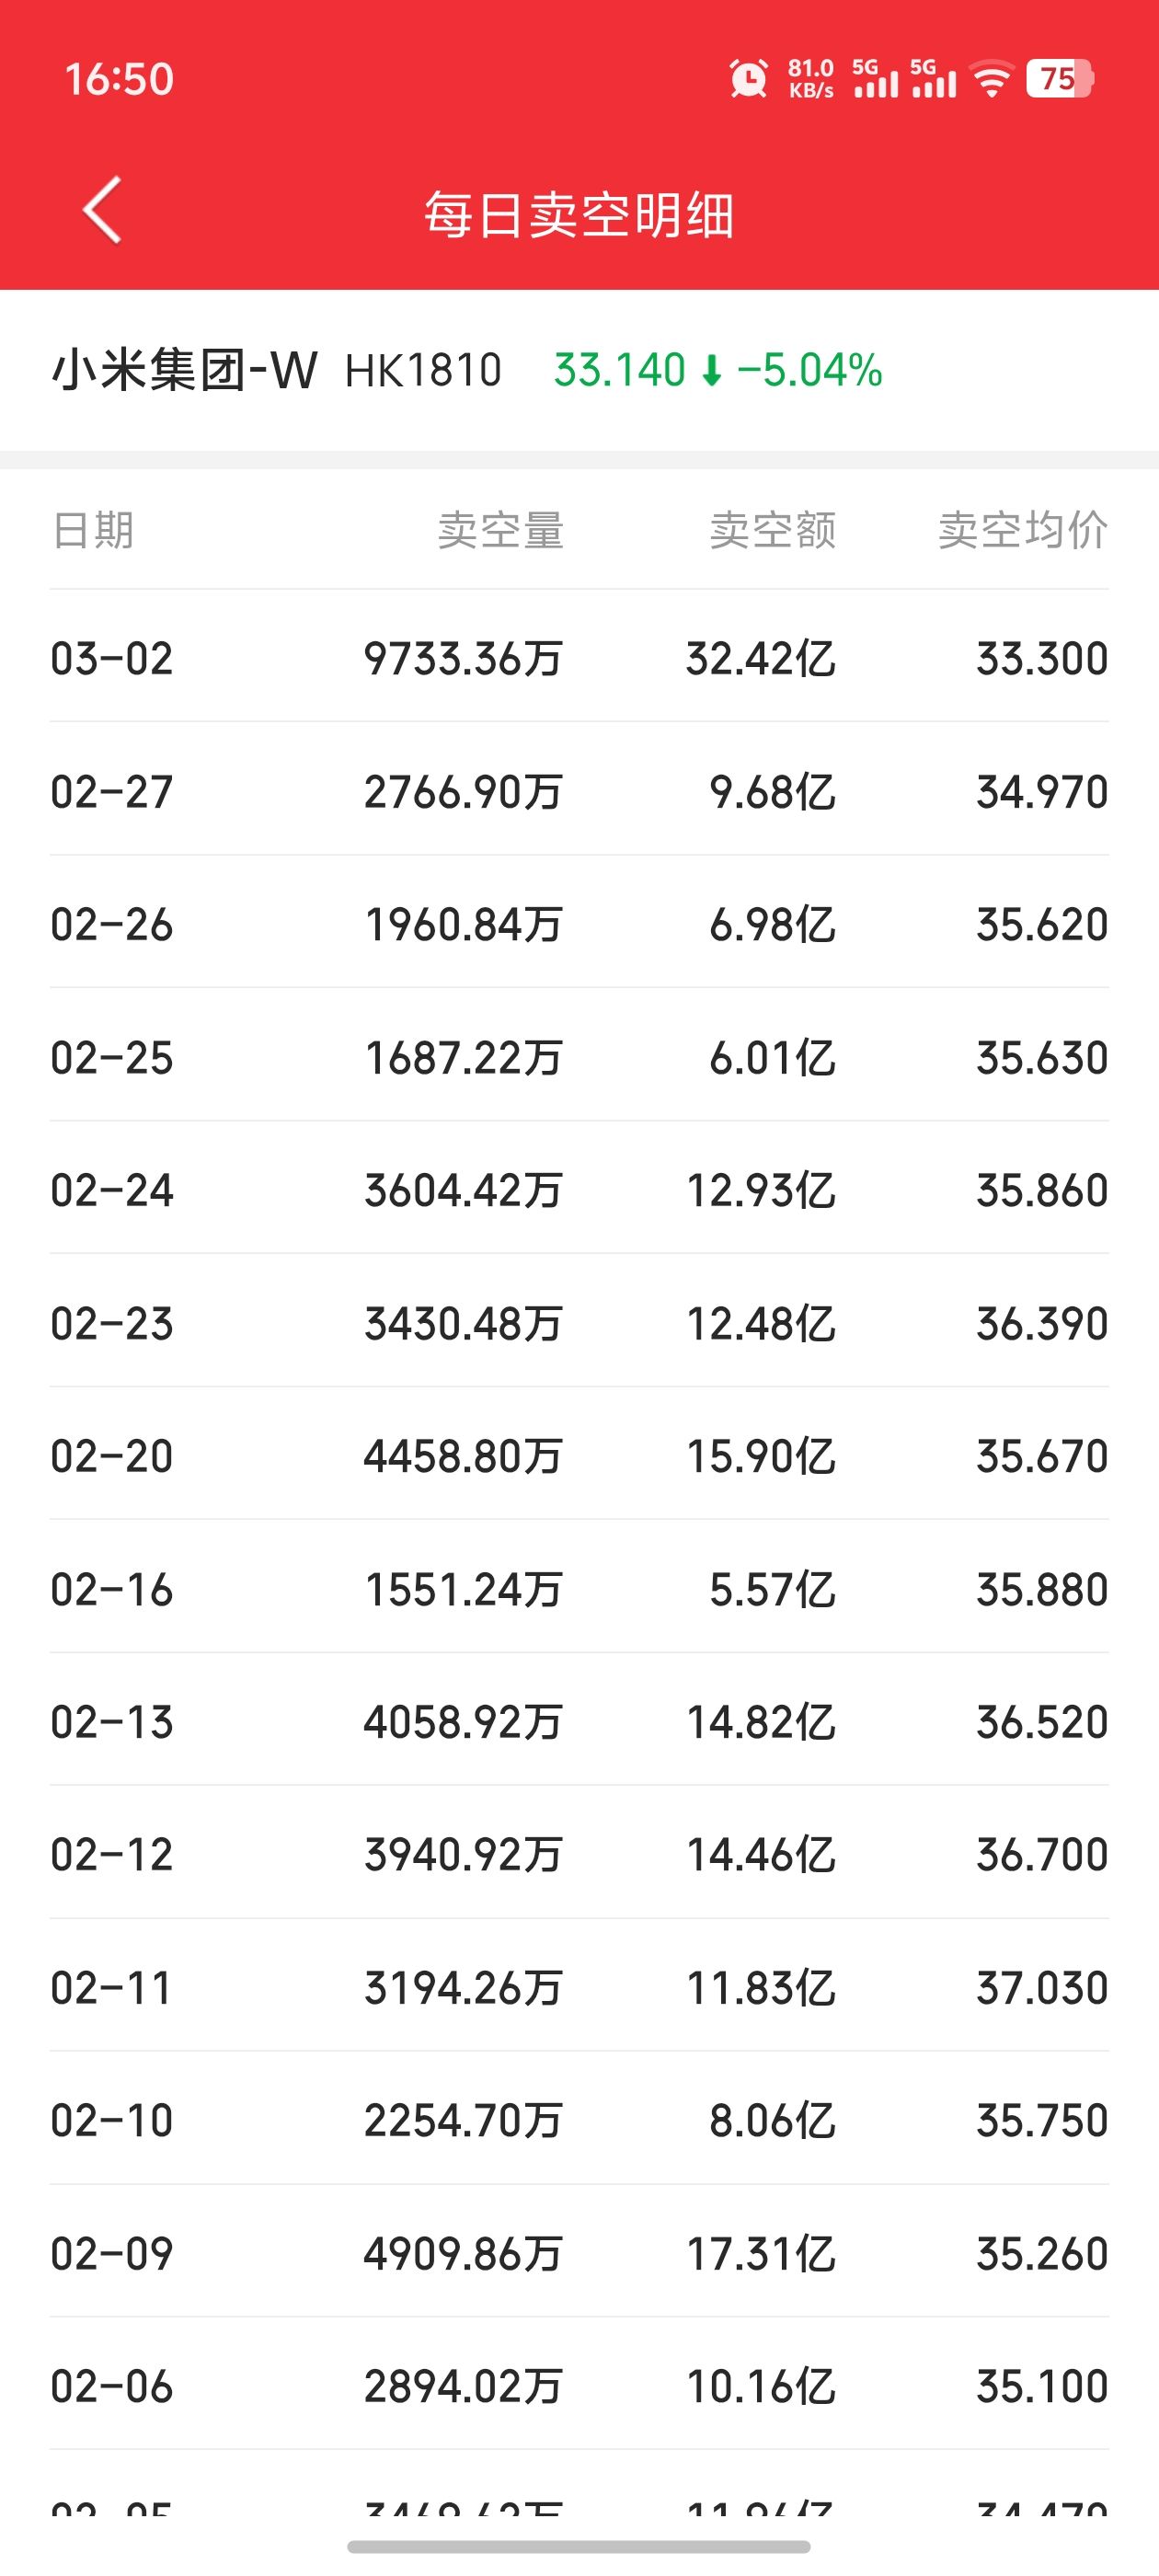The image size is (1159, 2576).
Task: Tap the 日期 column header
Action: 93,530
